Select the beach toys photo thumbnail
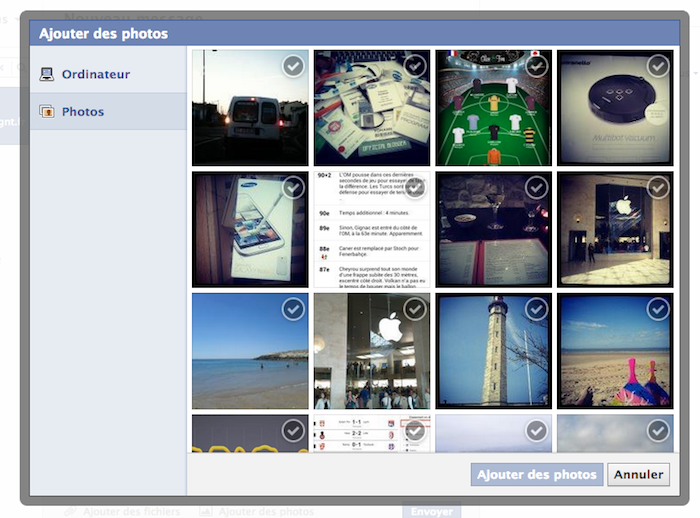The height and width of the screenshot is (518, 700). coord(614,351)
